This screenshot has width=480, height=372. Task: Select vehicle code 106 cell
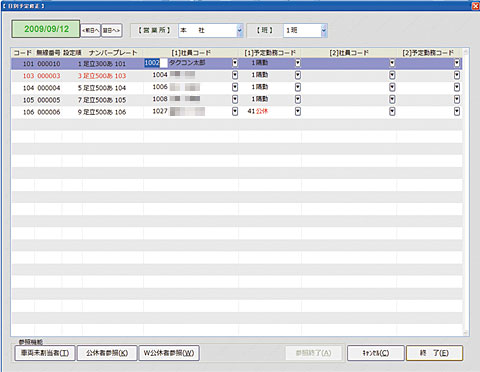pyautogui.click(x=28, y=112)
